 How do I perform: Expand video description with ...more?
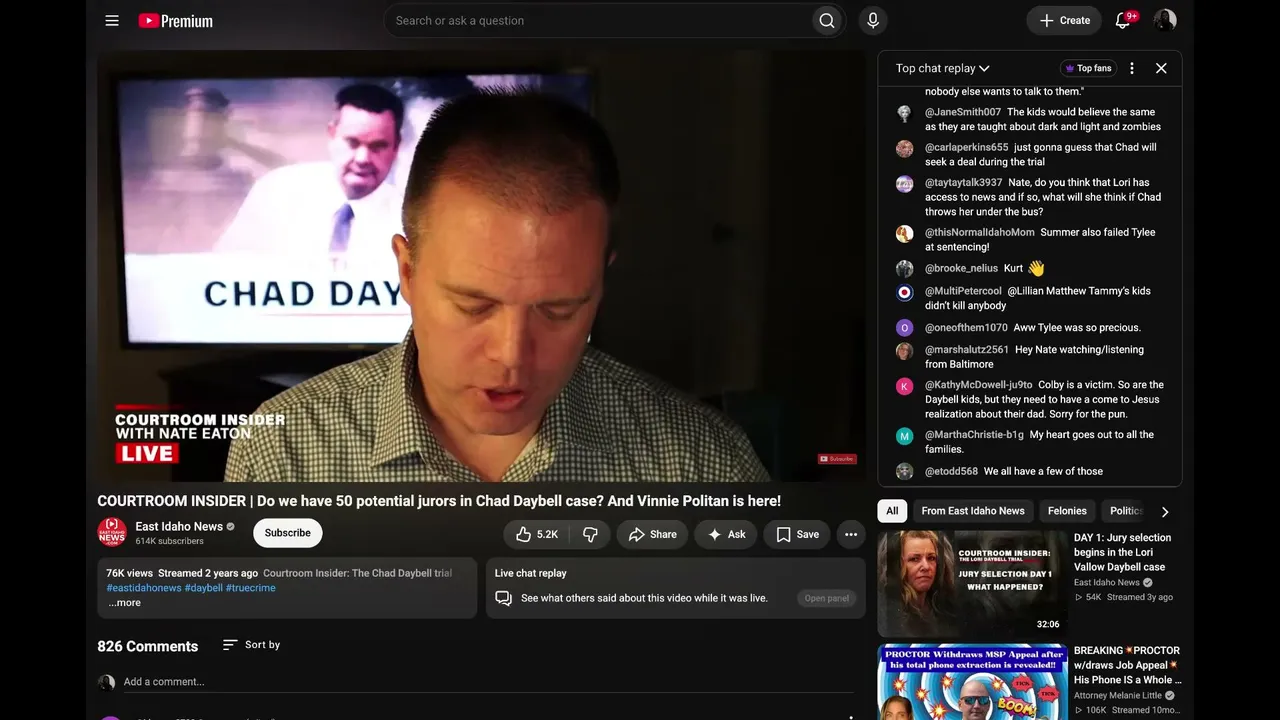[x=125, y=603]
